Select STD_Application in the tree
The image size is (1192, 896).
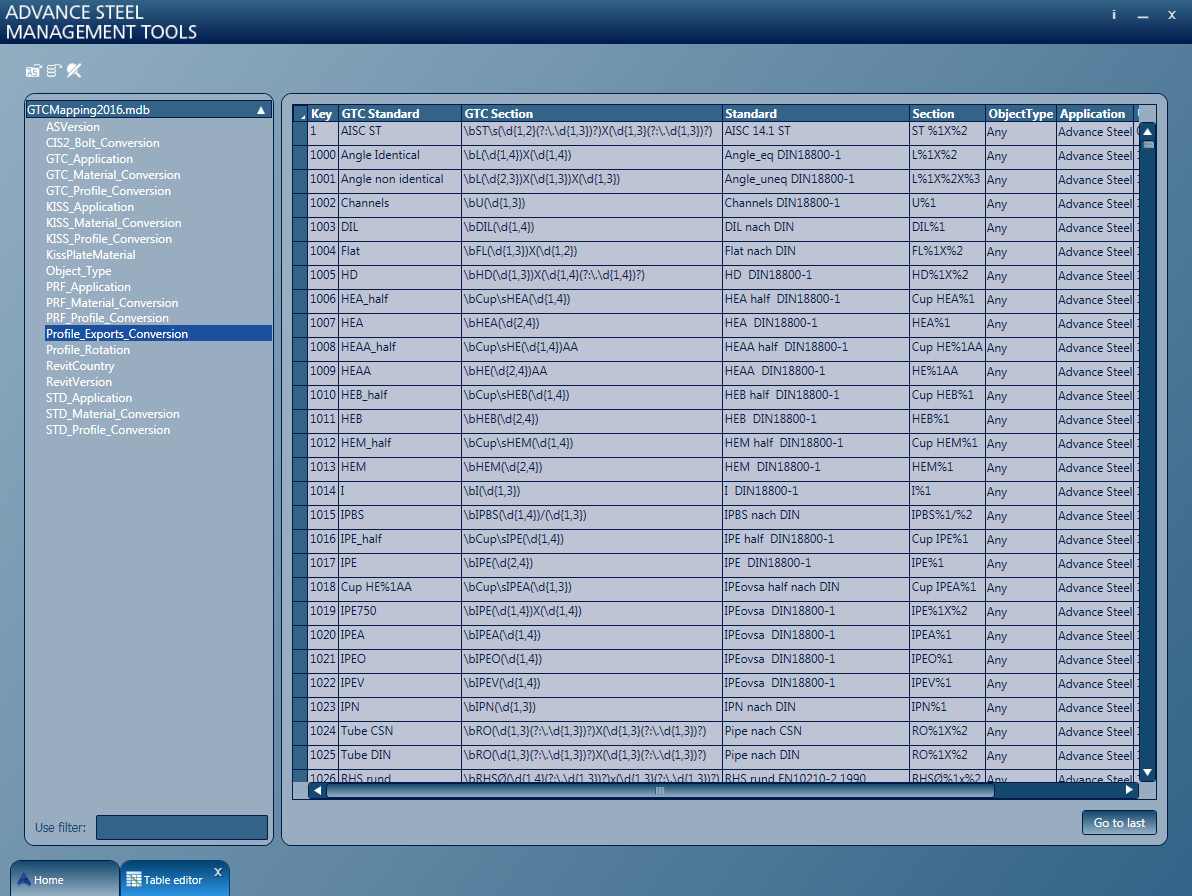pyautogui.click(x=89, y=397)
